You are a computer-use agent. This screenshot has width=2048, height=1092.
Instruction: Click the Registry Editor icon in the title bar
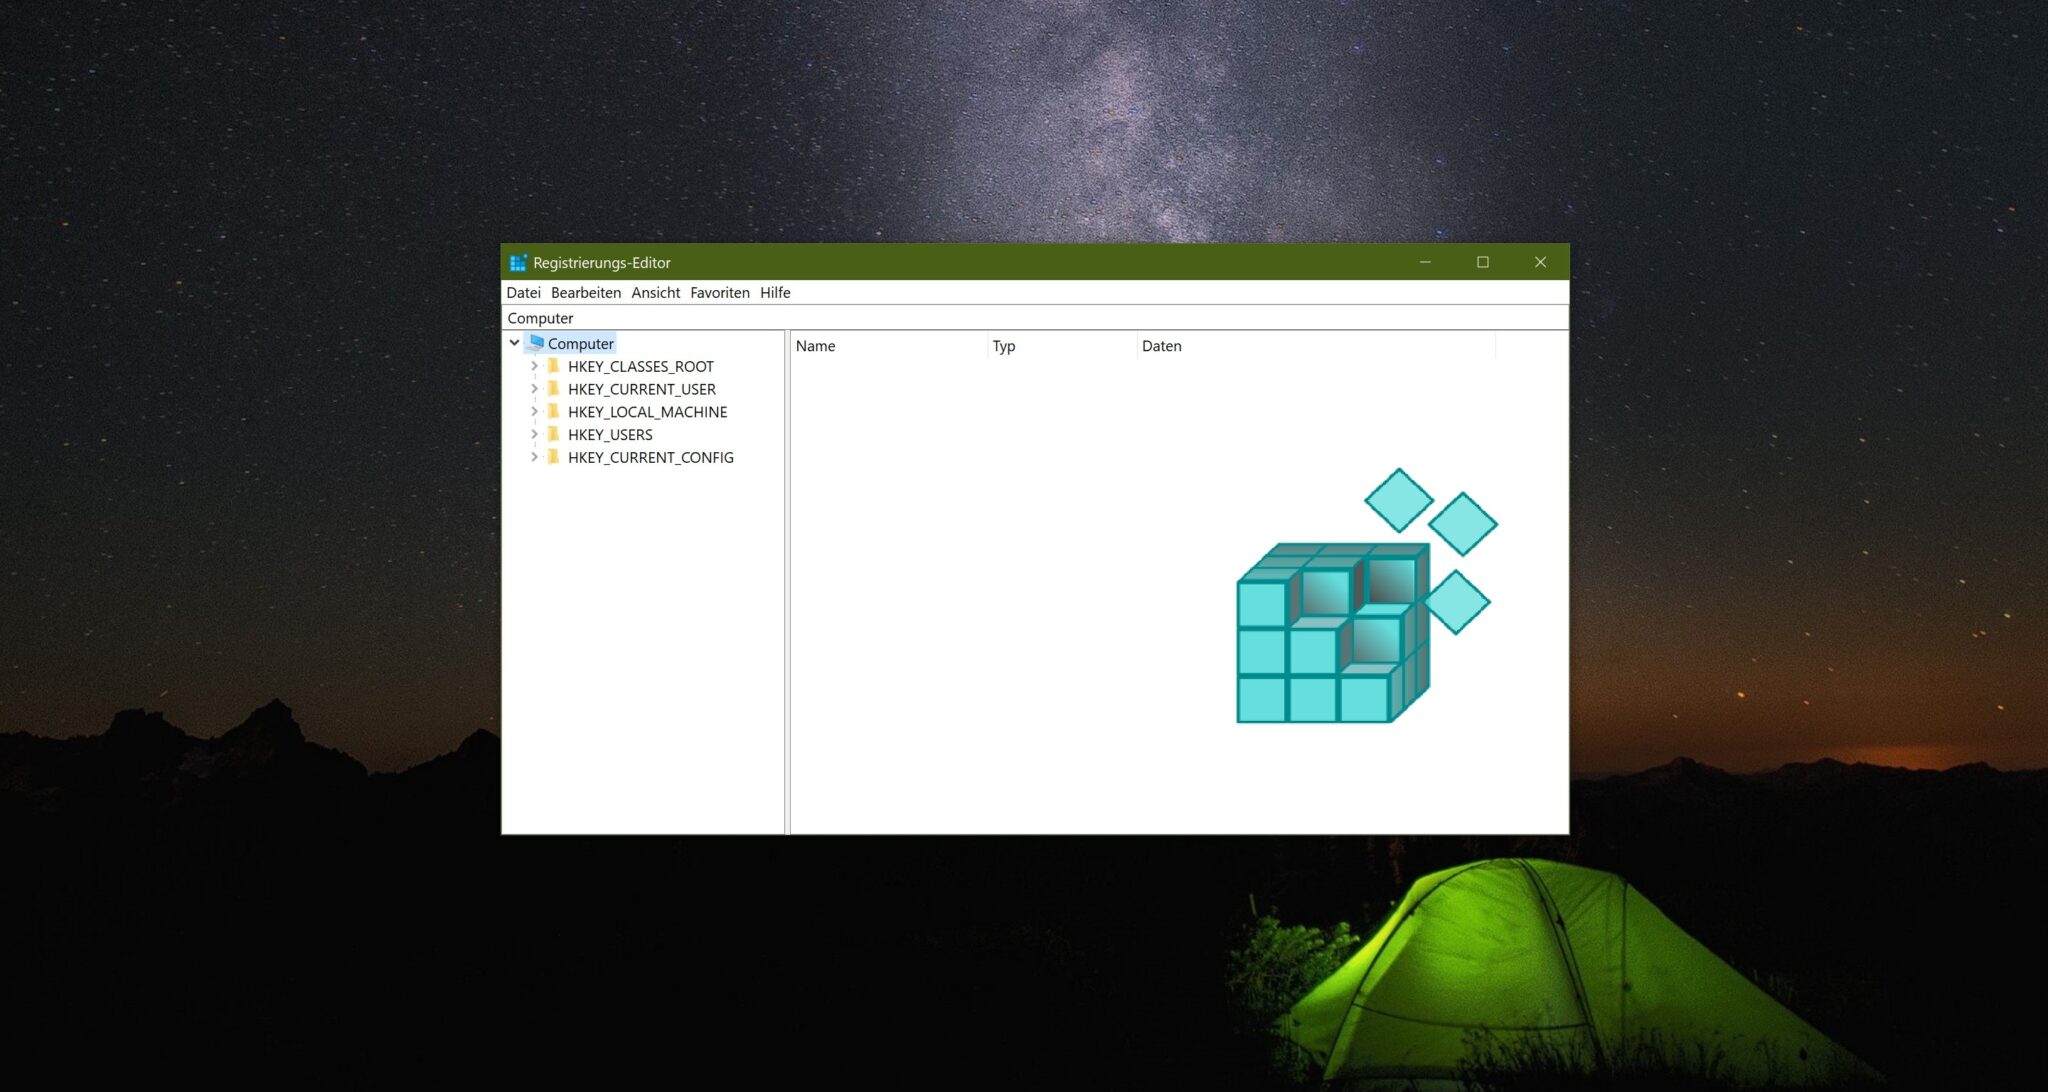pyautogui.click(x=518, y=262)
